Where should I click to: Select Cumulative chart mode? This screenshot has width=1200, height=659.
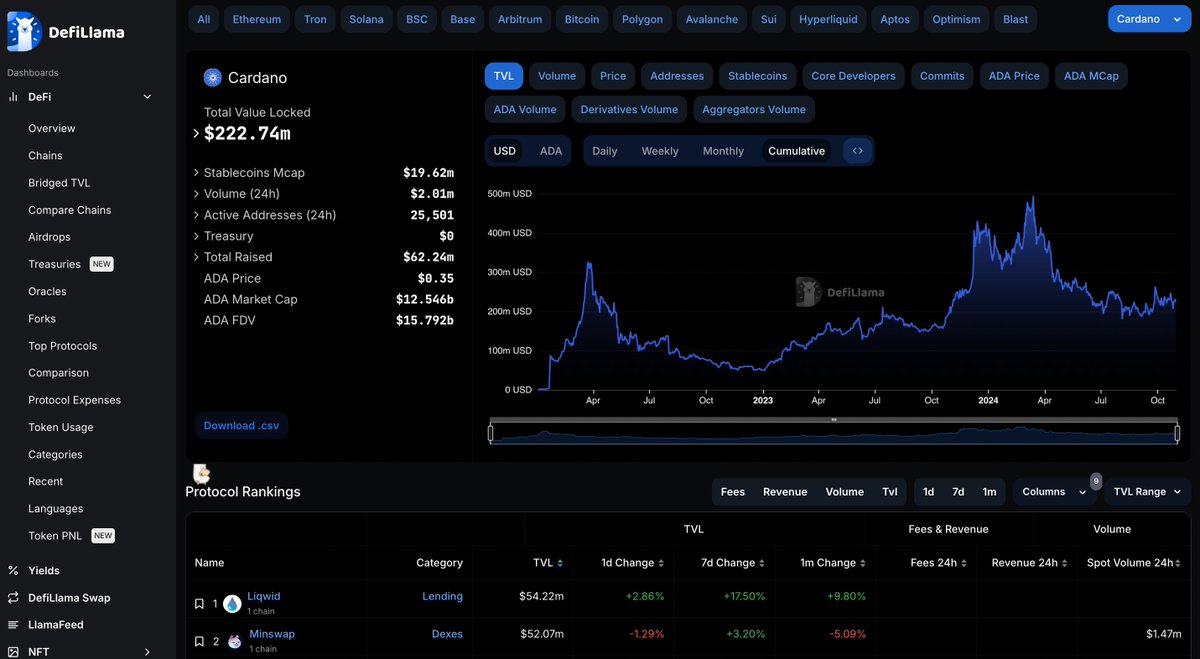tap(797, 151)
